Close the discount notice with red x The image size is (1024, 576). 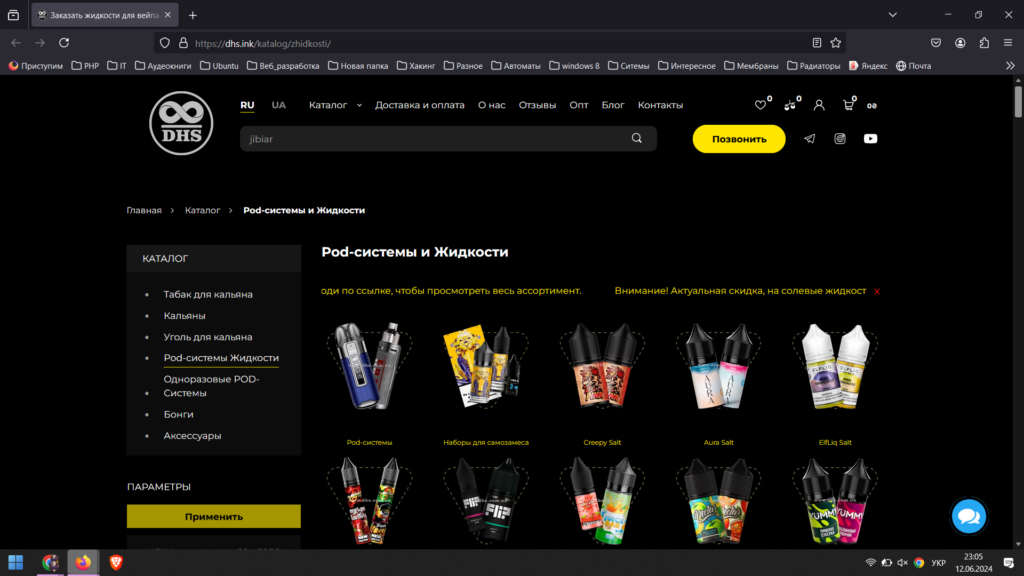(x=876, y=291)
